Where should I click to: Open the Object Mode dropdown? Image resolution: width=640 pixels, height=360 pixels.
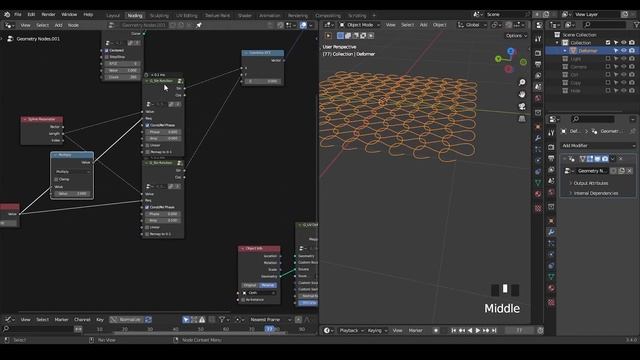[x=360, y=25]
